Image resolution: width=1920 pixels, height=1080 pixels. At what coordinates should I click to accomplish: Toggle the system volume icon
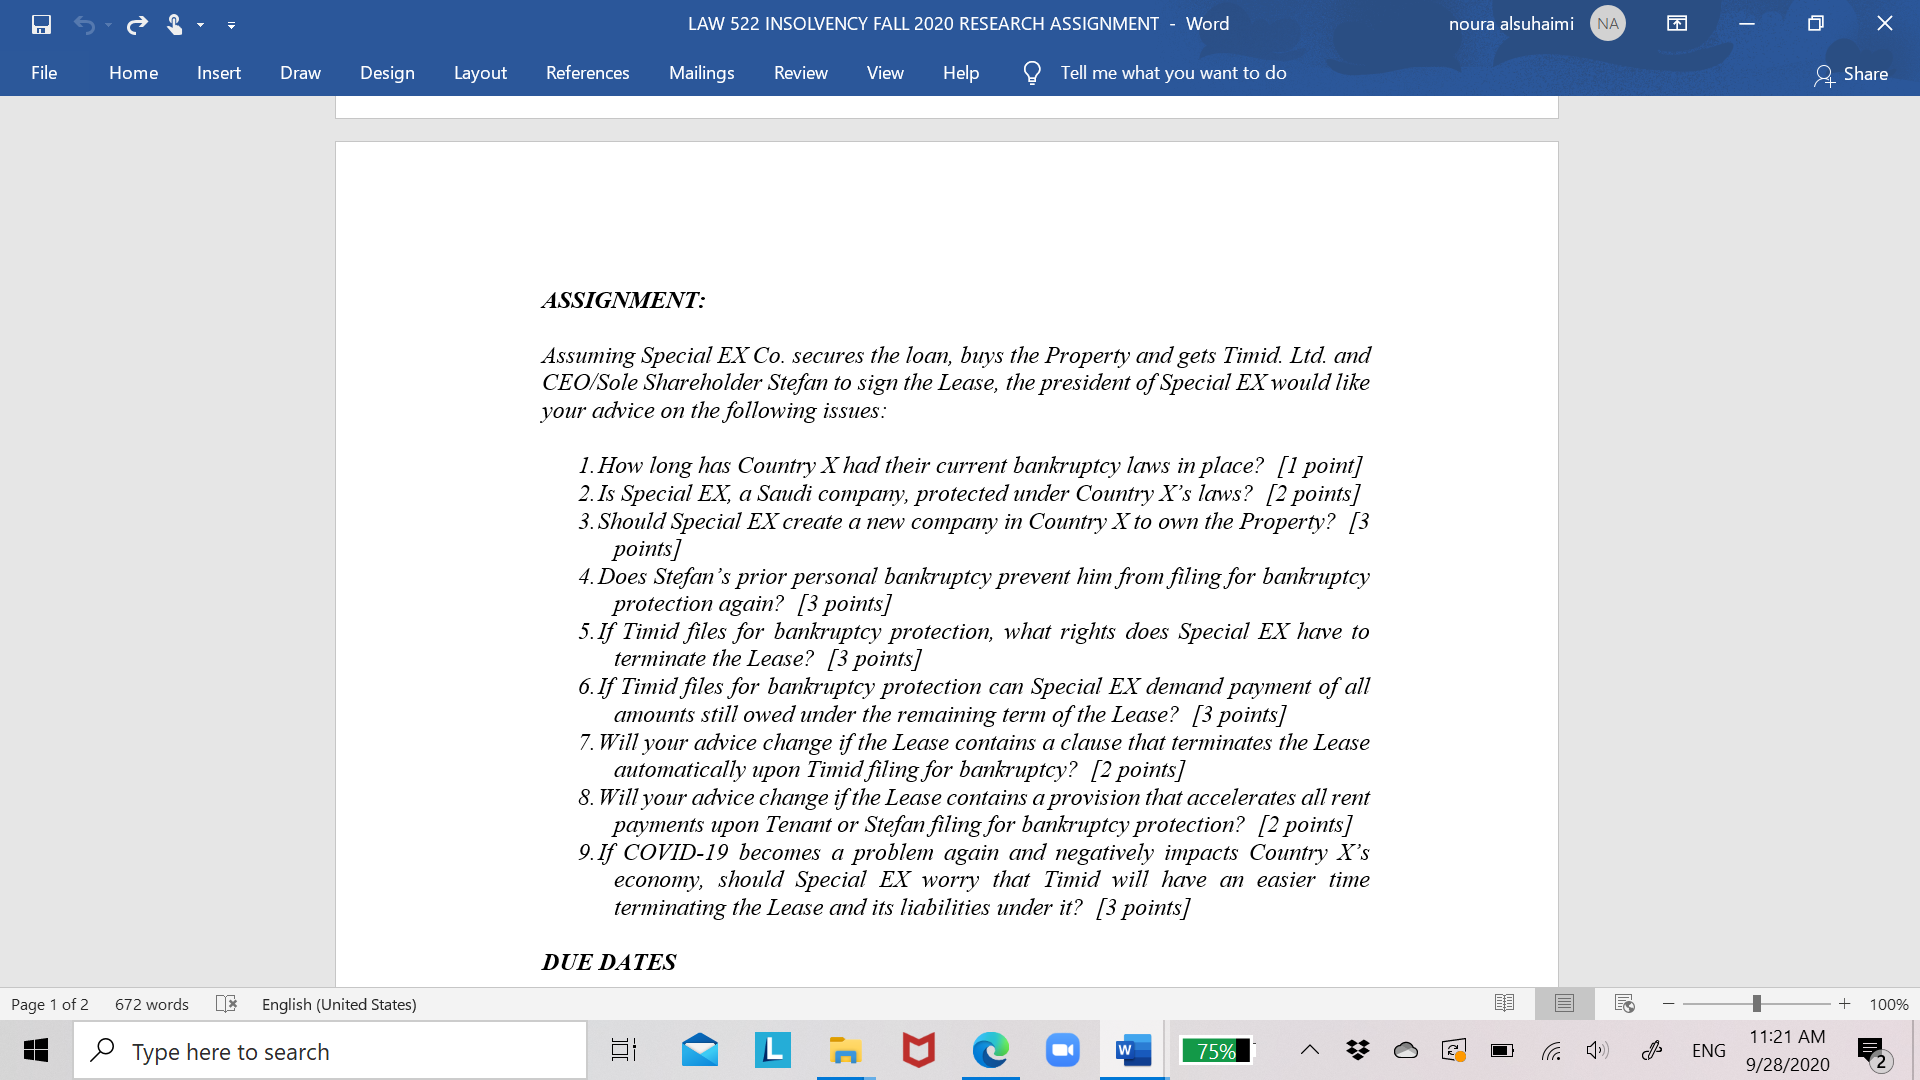pos(1597,1050)
